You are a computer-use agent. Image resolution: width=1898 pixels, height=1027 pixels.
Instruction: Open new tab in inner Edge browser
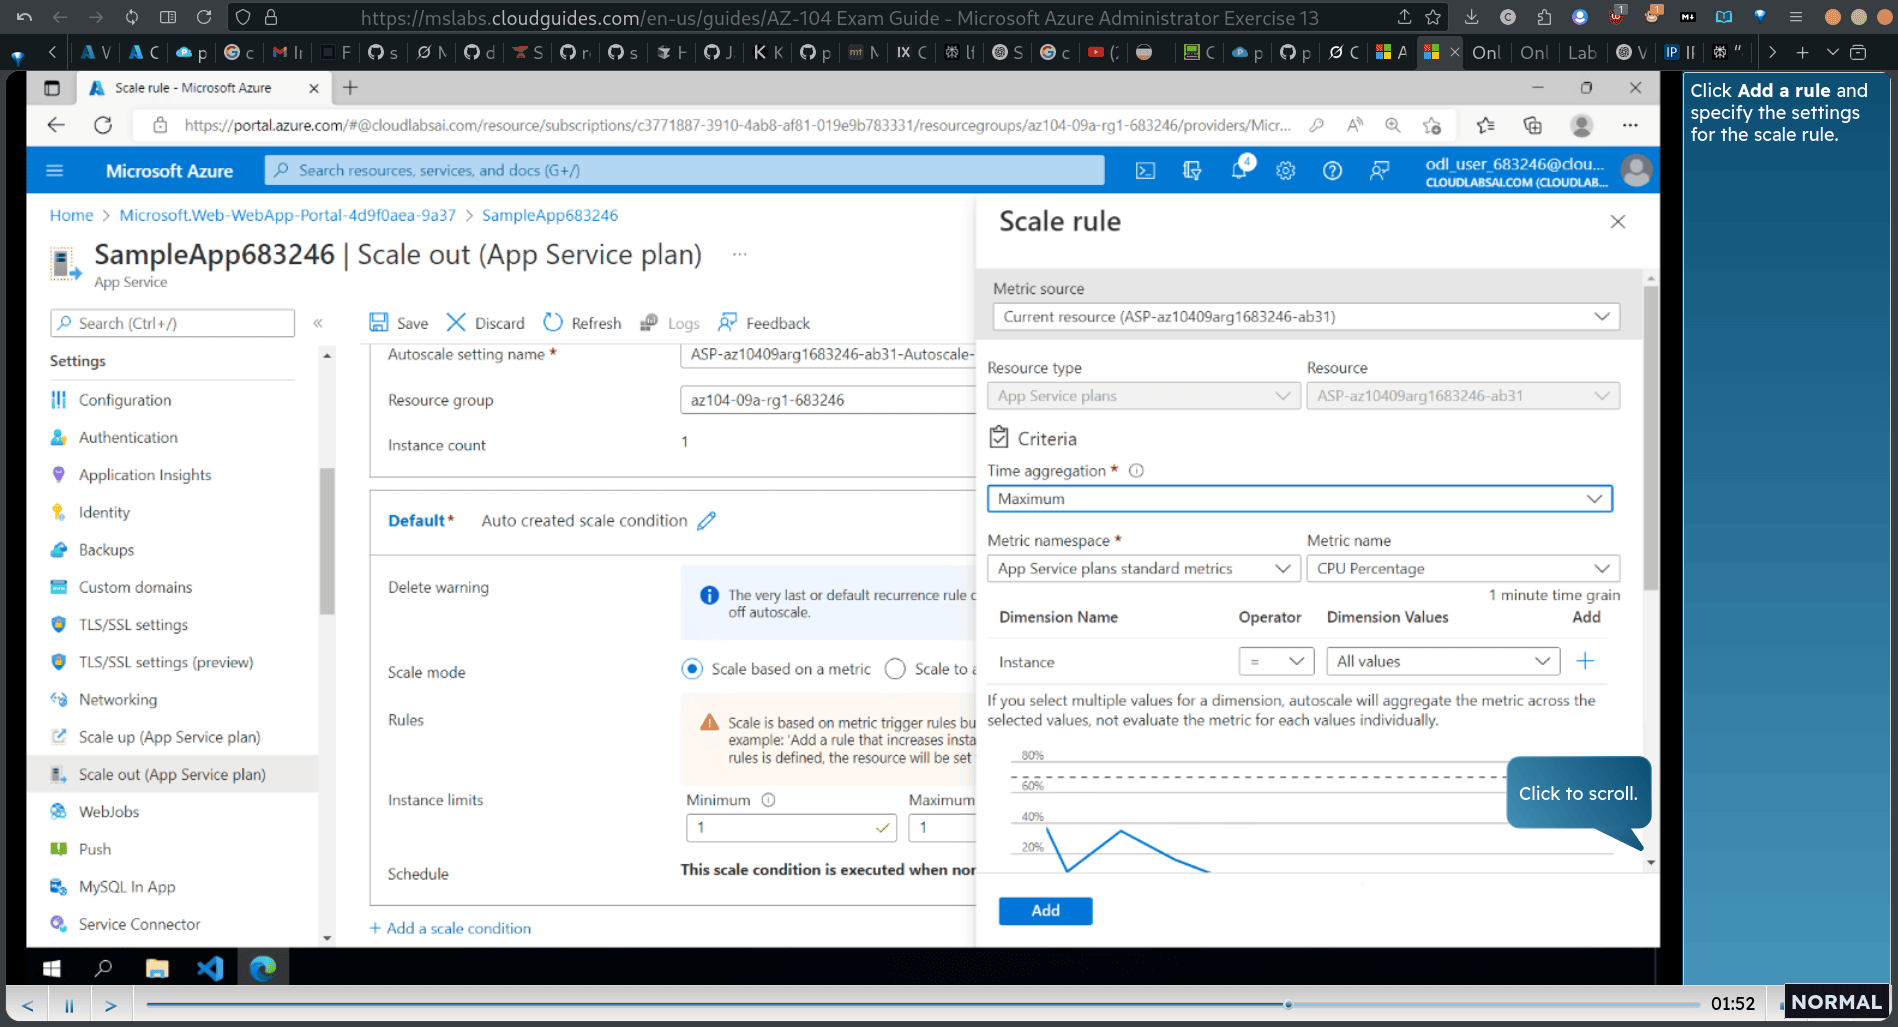(x=350, y=88)
